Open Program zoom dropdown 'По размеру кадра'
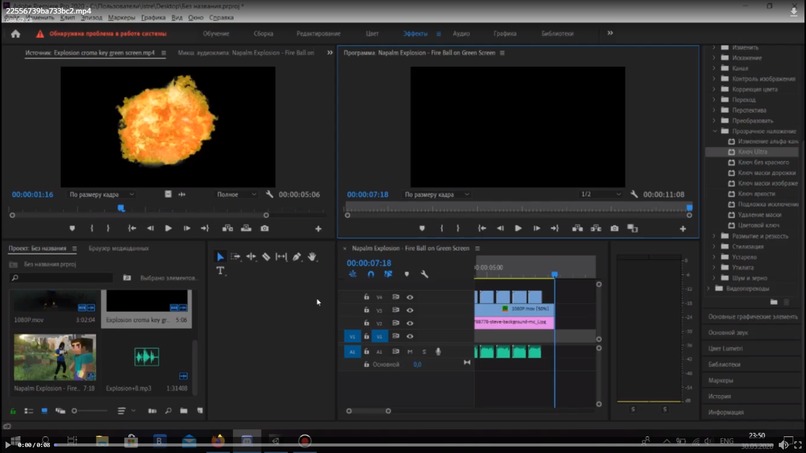This screenshot has height=453, width=806. (436, 194)
